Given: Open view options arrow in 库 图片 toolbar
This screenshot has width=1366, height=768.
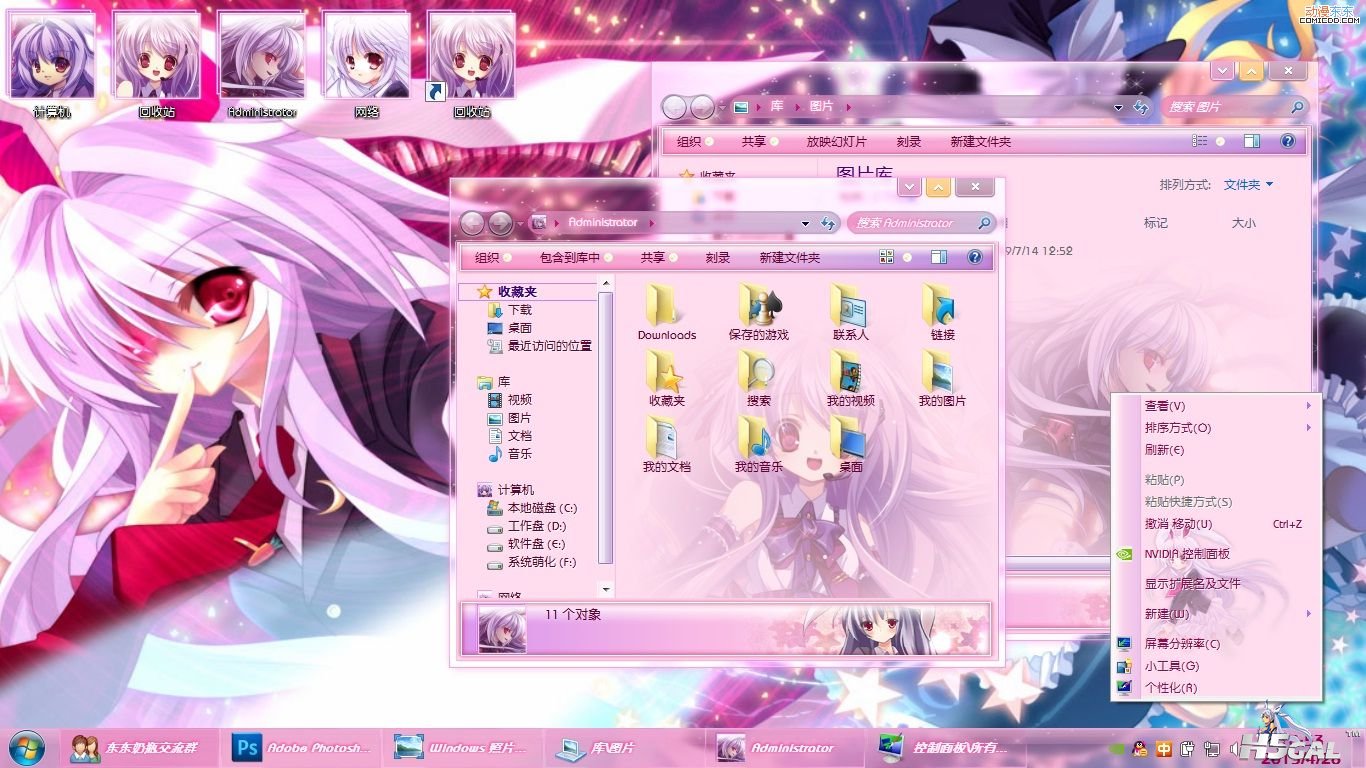Looking at the screenshot, I should (1220, 141).
